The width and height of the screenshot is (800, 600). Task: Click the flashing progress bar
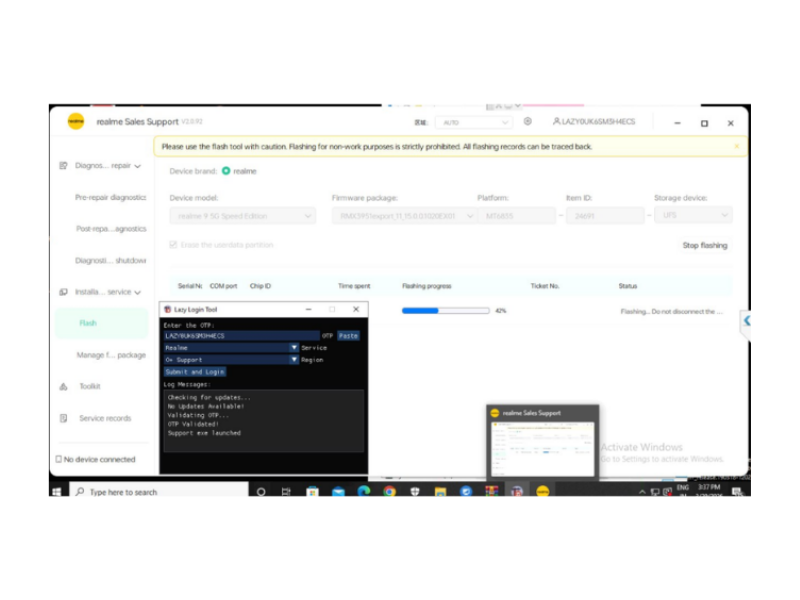[x=445, y=310]
